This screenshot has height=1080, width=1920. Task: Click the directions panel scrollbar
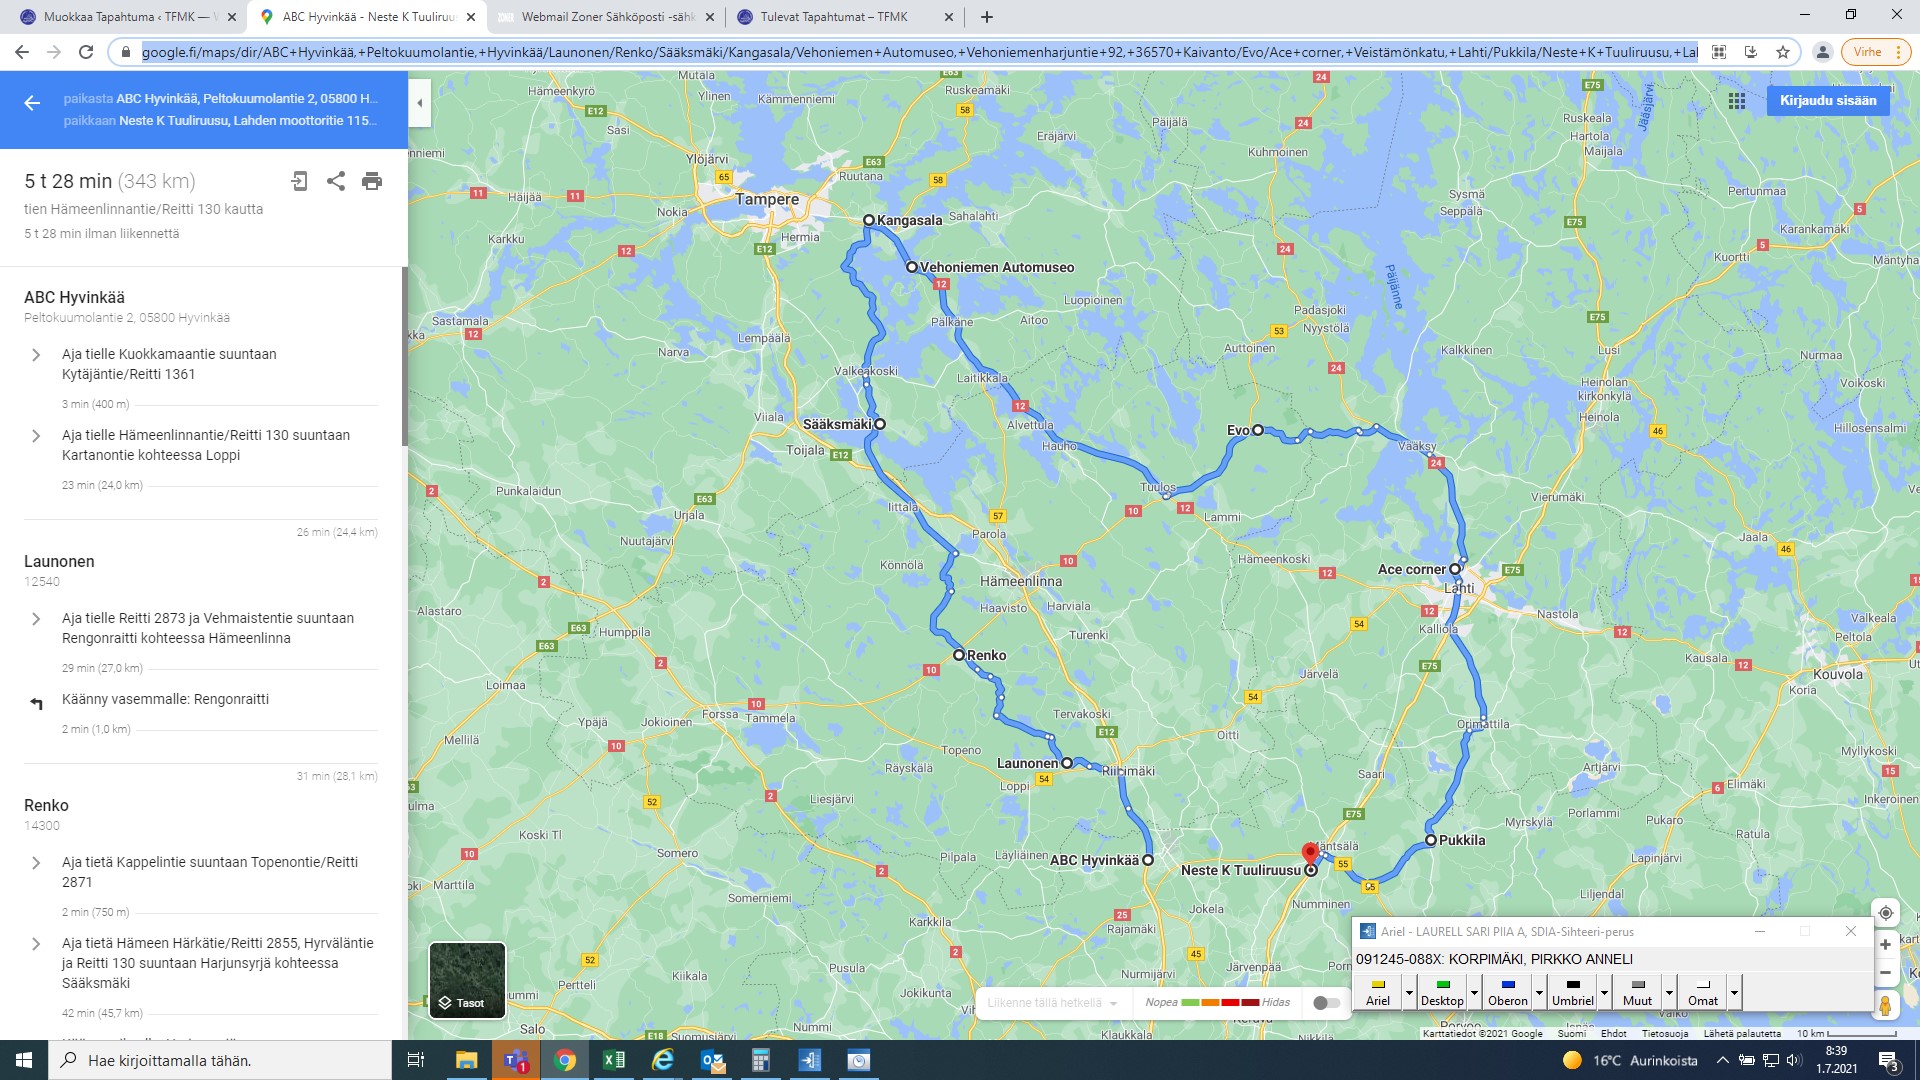coord(404,357)
